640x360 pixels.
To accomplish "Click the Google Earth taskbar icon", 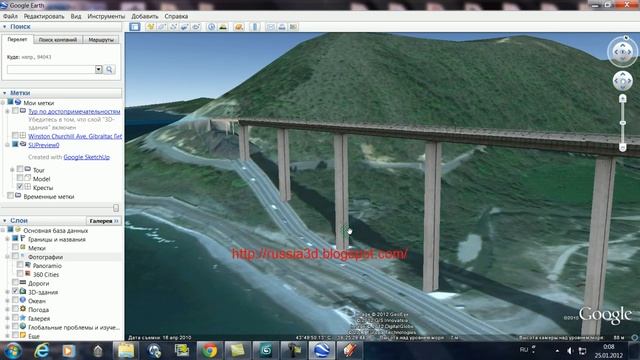I will [322, 351].
